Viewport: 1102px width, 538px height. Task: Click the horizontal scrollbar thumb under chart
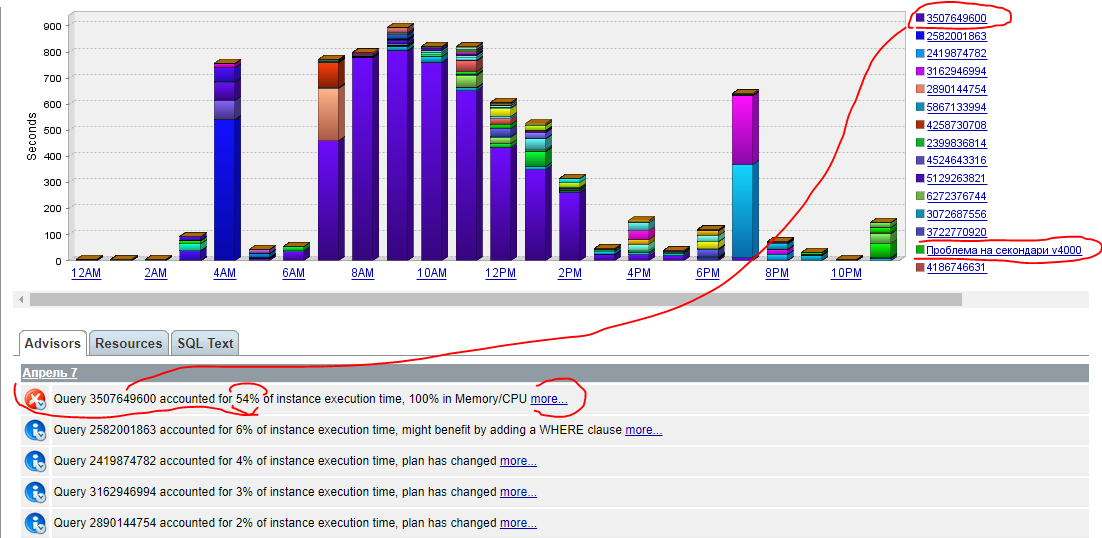pyautogui.click(x=495, y=300)
